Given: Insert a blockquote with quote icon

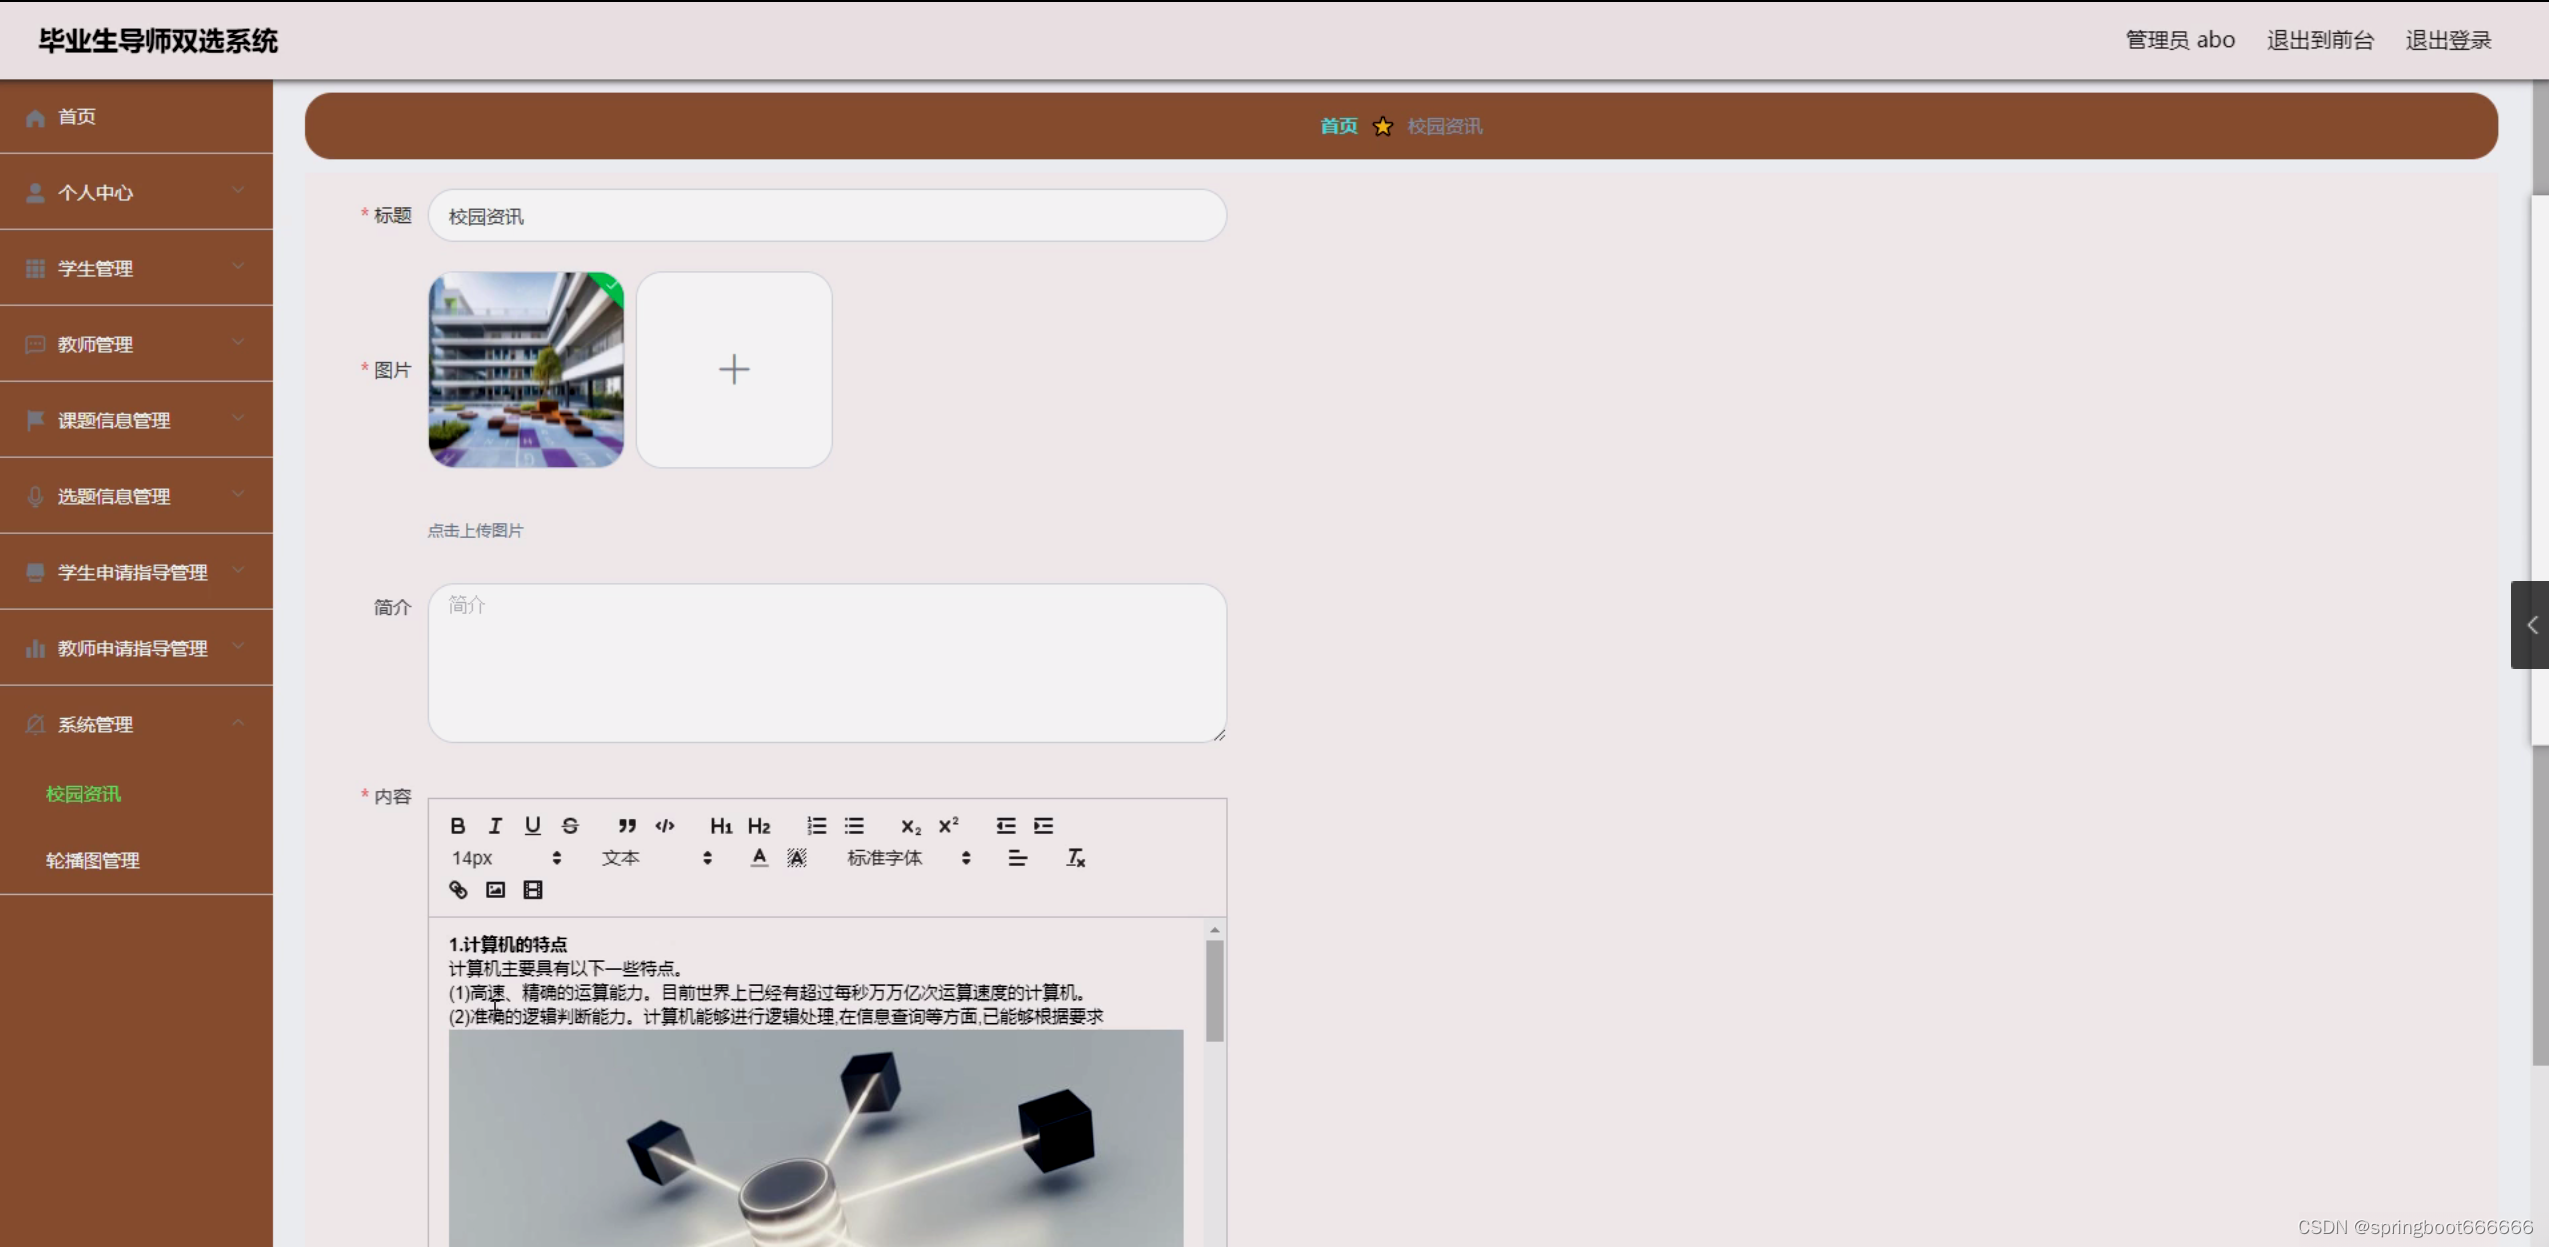Looking at the screenshot, I should point(627,826).
